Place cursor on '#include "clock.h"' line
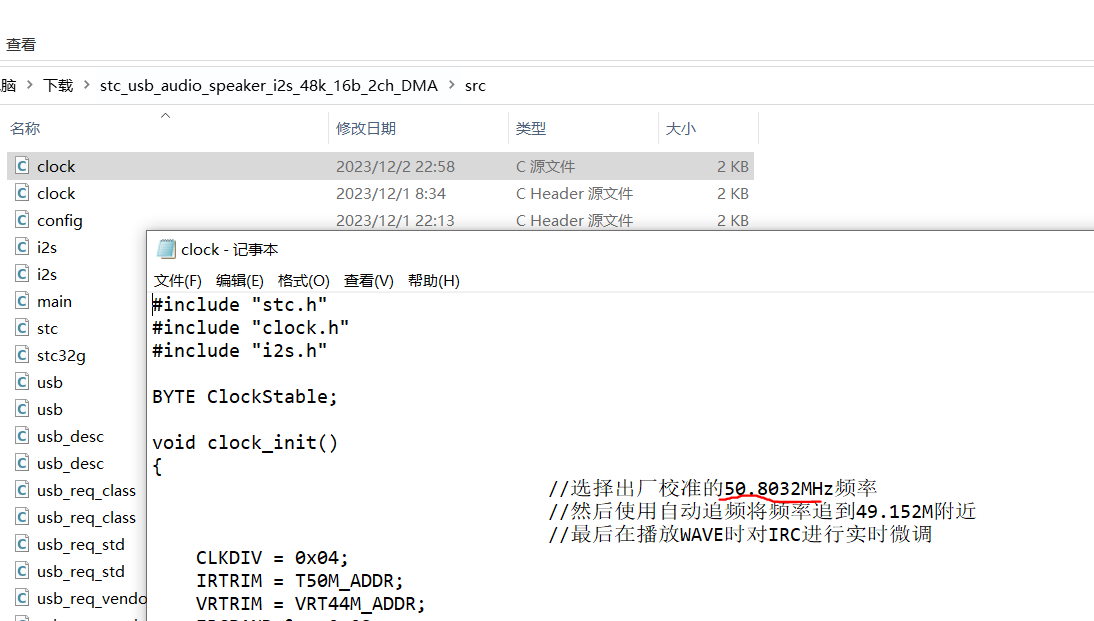 pyautogui.click(x=250, y=327)
